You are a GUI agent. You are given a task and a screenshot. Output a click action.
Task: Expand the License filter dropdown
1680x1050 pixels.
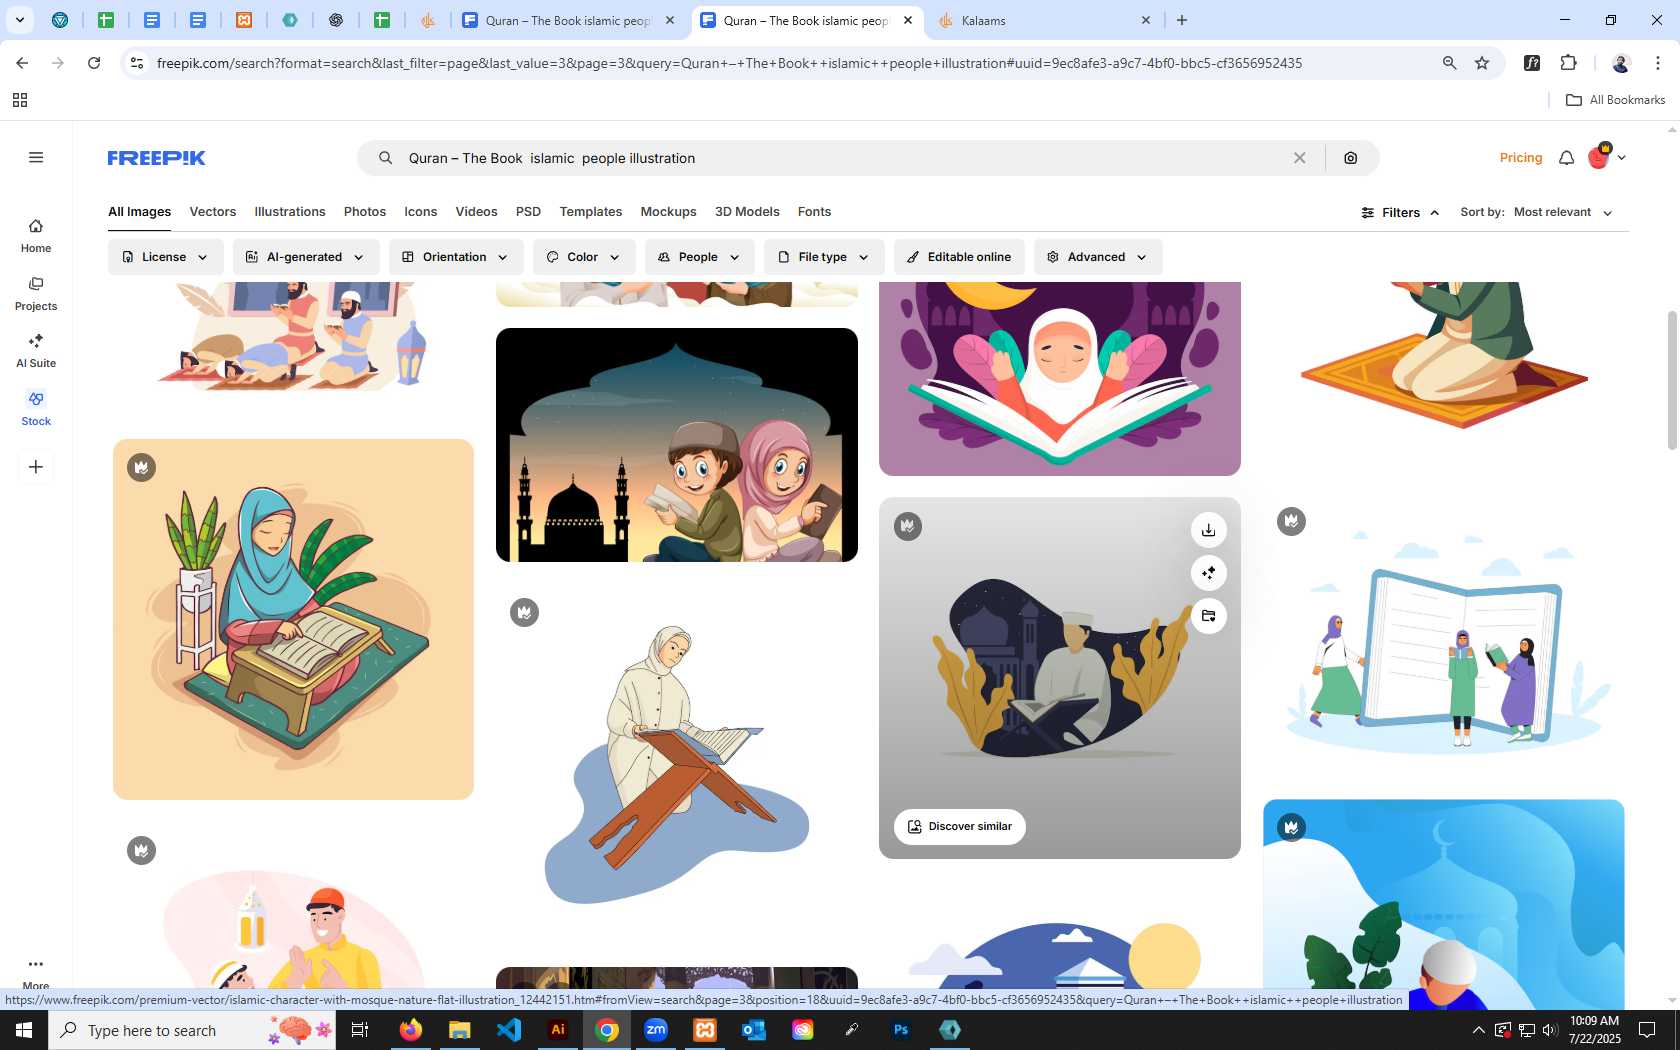[165, 257]
